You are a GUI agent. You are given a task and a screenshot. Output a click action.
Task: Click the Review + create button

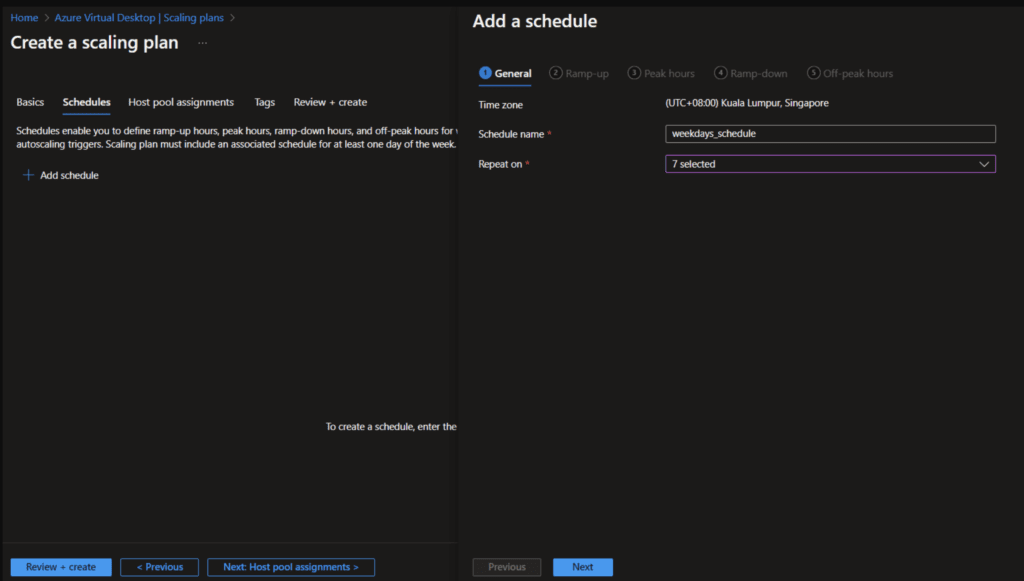coord(61,567)
